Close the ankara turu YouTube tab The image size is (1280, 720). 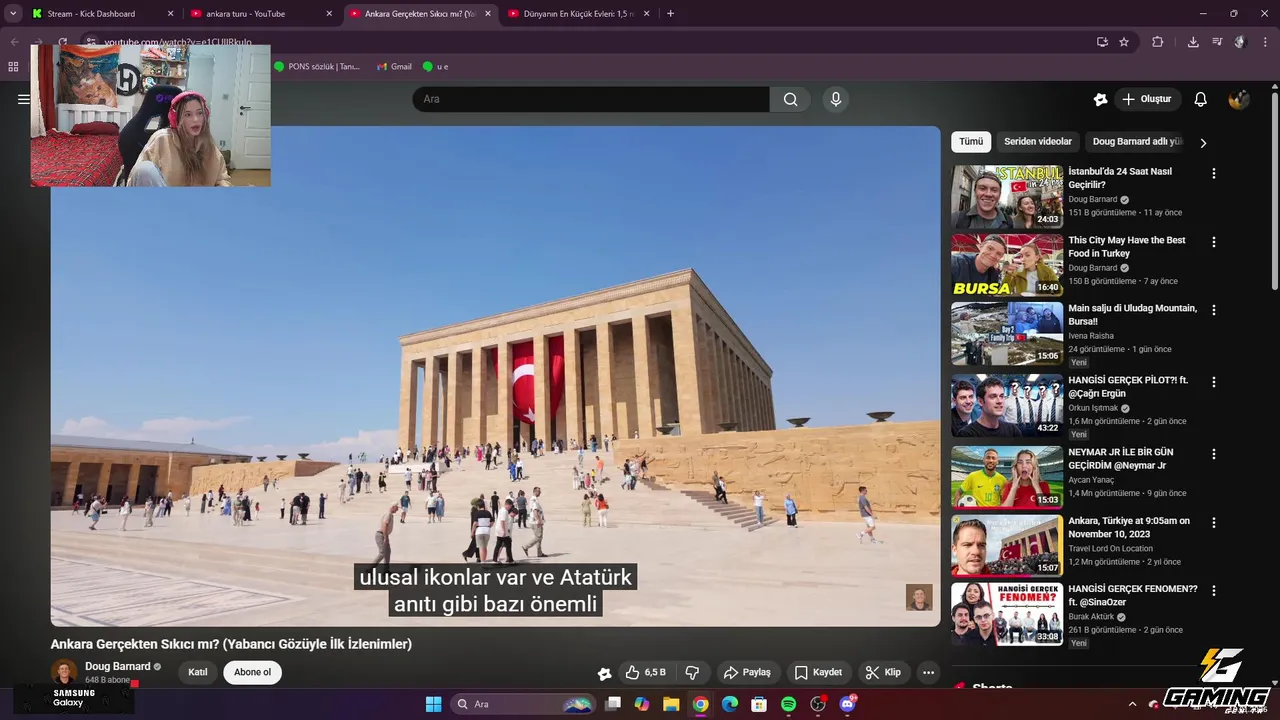[329, 14]
